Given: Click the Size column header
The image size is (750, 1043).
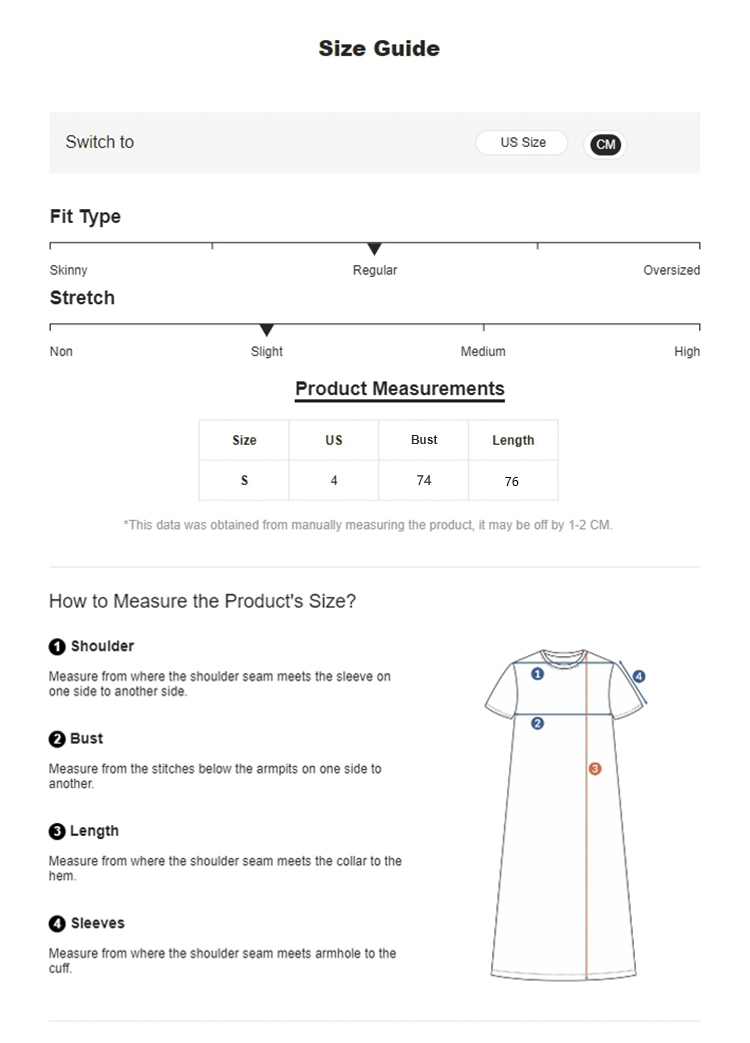Looking at the screenshot, I should tap(244, 440).
